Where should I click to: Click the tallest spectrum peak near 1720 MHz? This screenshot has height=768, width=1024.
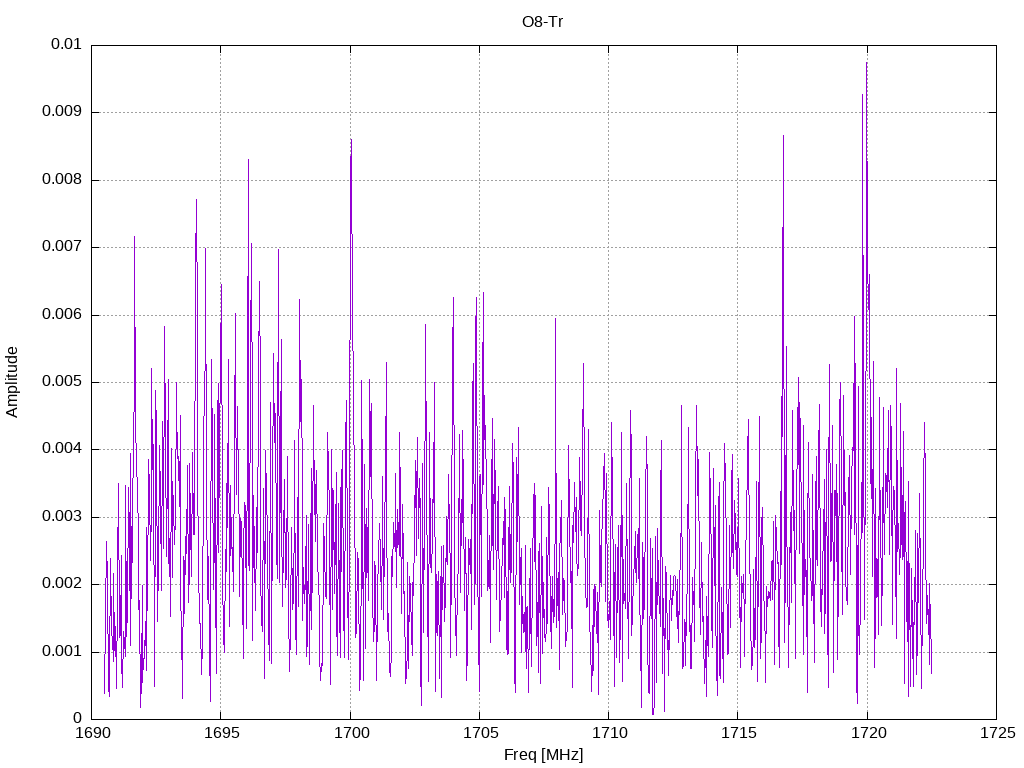click(867, 63)
